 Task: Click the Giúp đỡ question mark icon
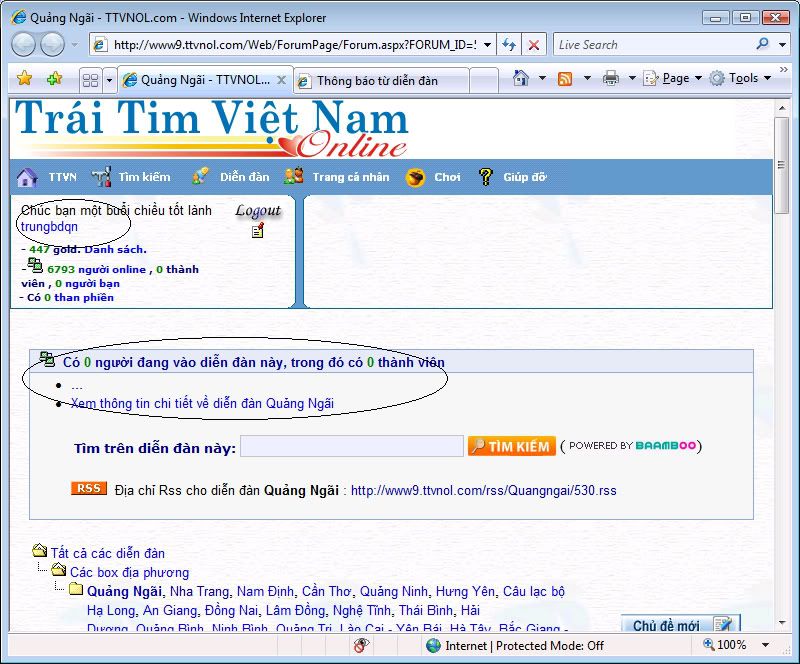pyautogui.click(x=485, y=177)
